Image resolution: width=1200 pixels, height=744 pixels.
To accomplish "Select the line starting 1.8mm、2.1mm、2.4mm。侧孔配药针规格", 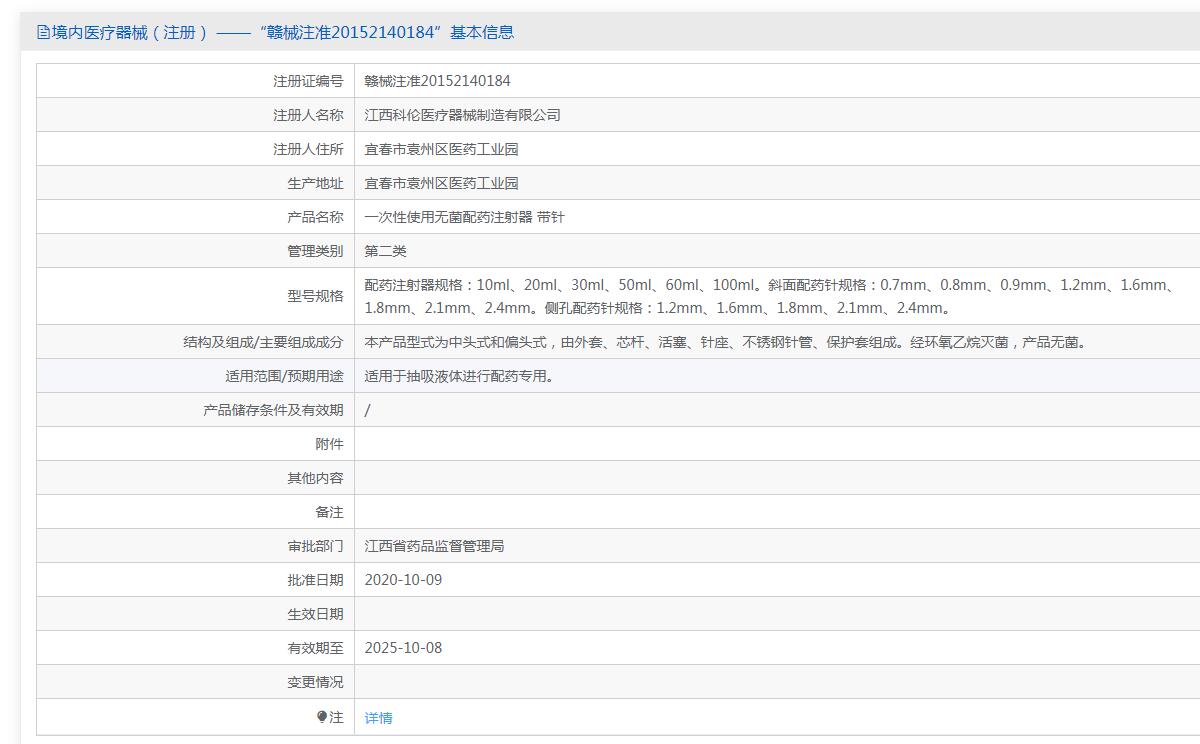I will 658,308.
